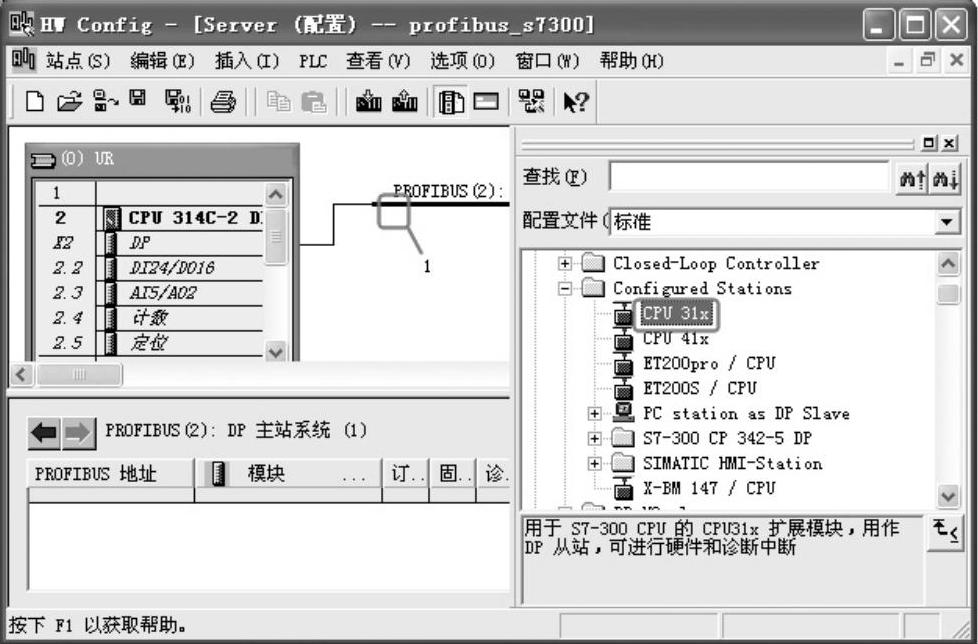The width and height of the screenshot is (978, 644).
Task: Select the DI24/DO16 rack row
Action: (x=150, y=267)
